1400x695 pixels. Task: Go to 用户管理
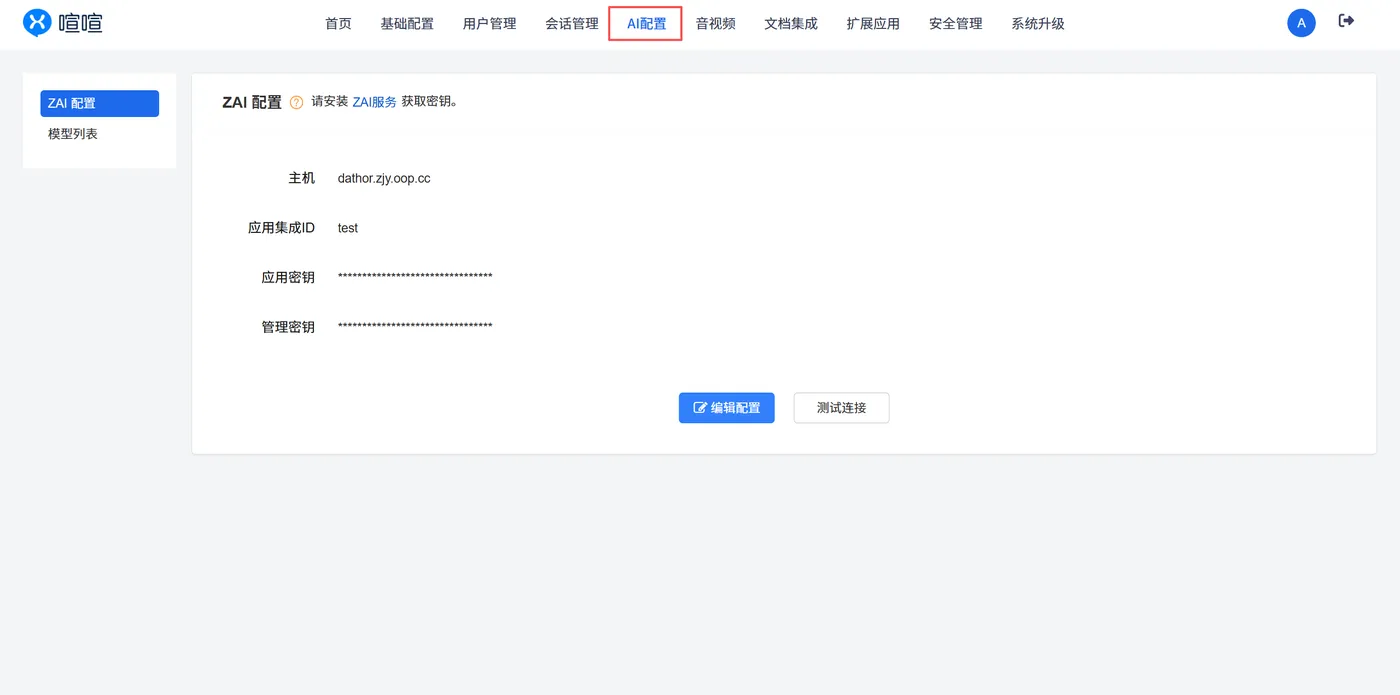pos(490,23)
